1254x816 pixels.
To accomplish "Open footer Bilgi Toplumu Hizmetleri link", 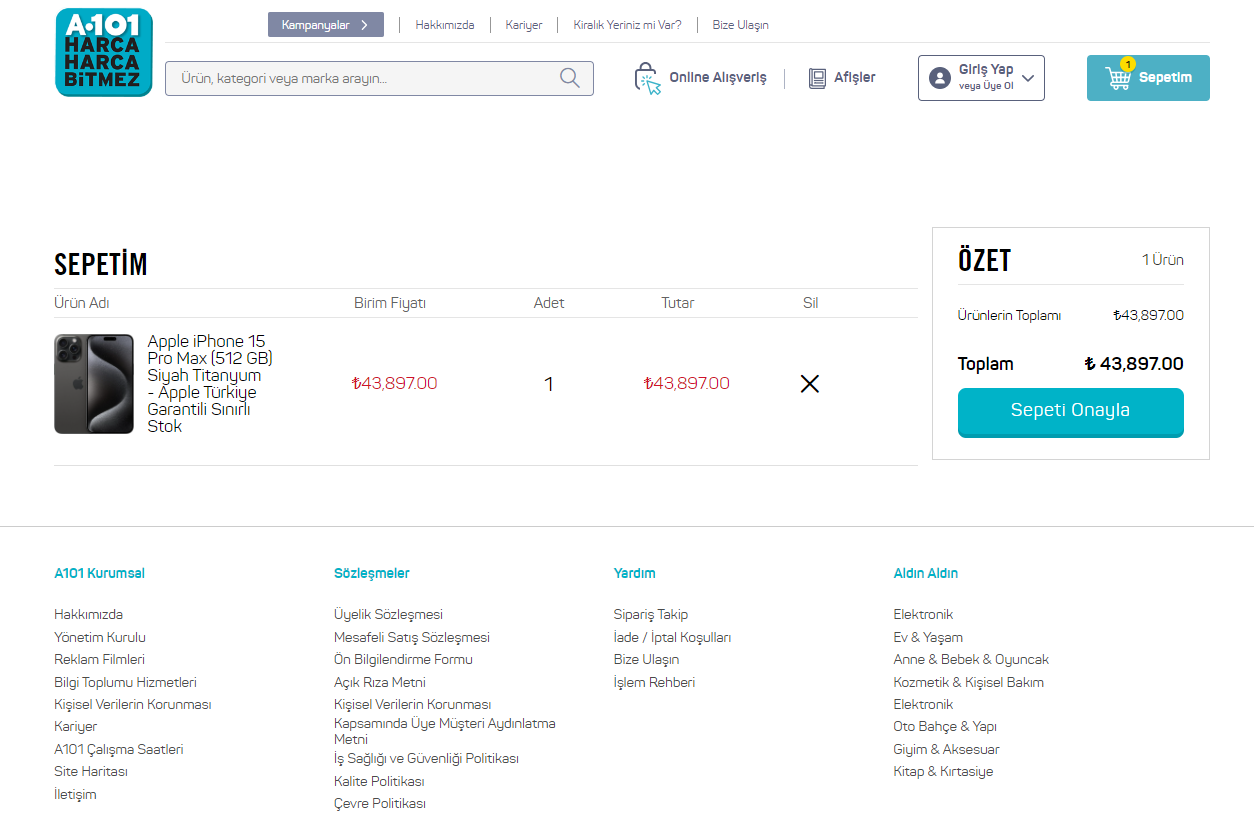I will (125, 682).
